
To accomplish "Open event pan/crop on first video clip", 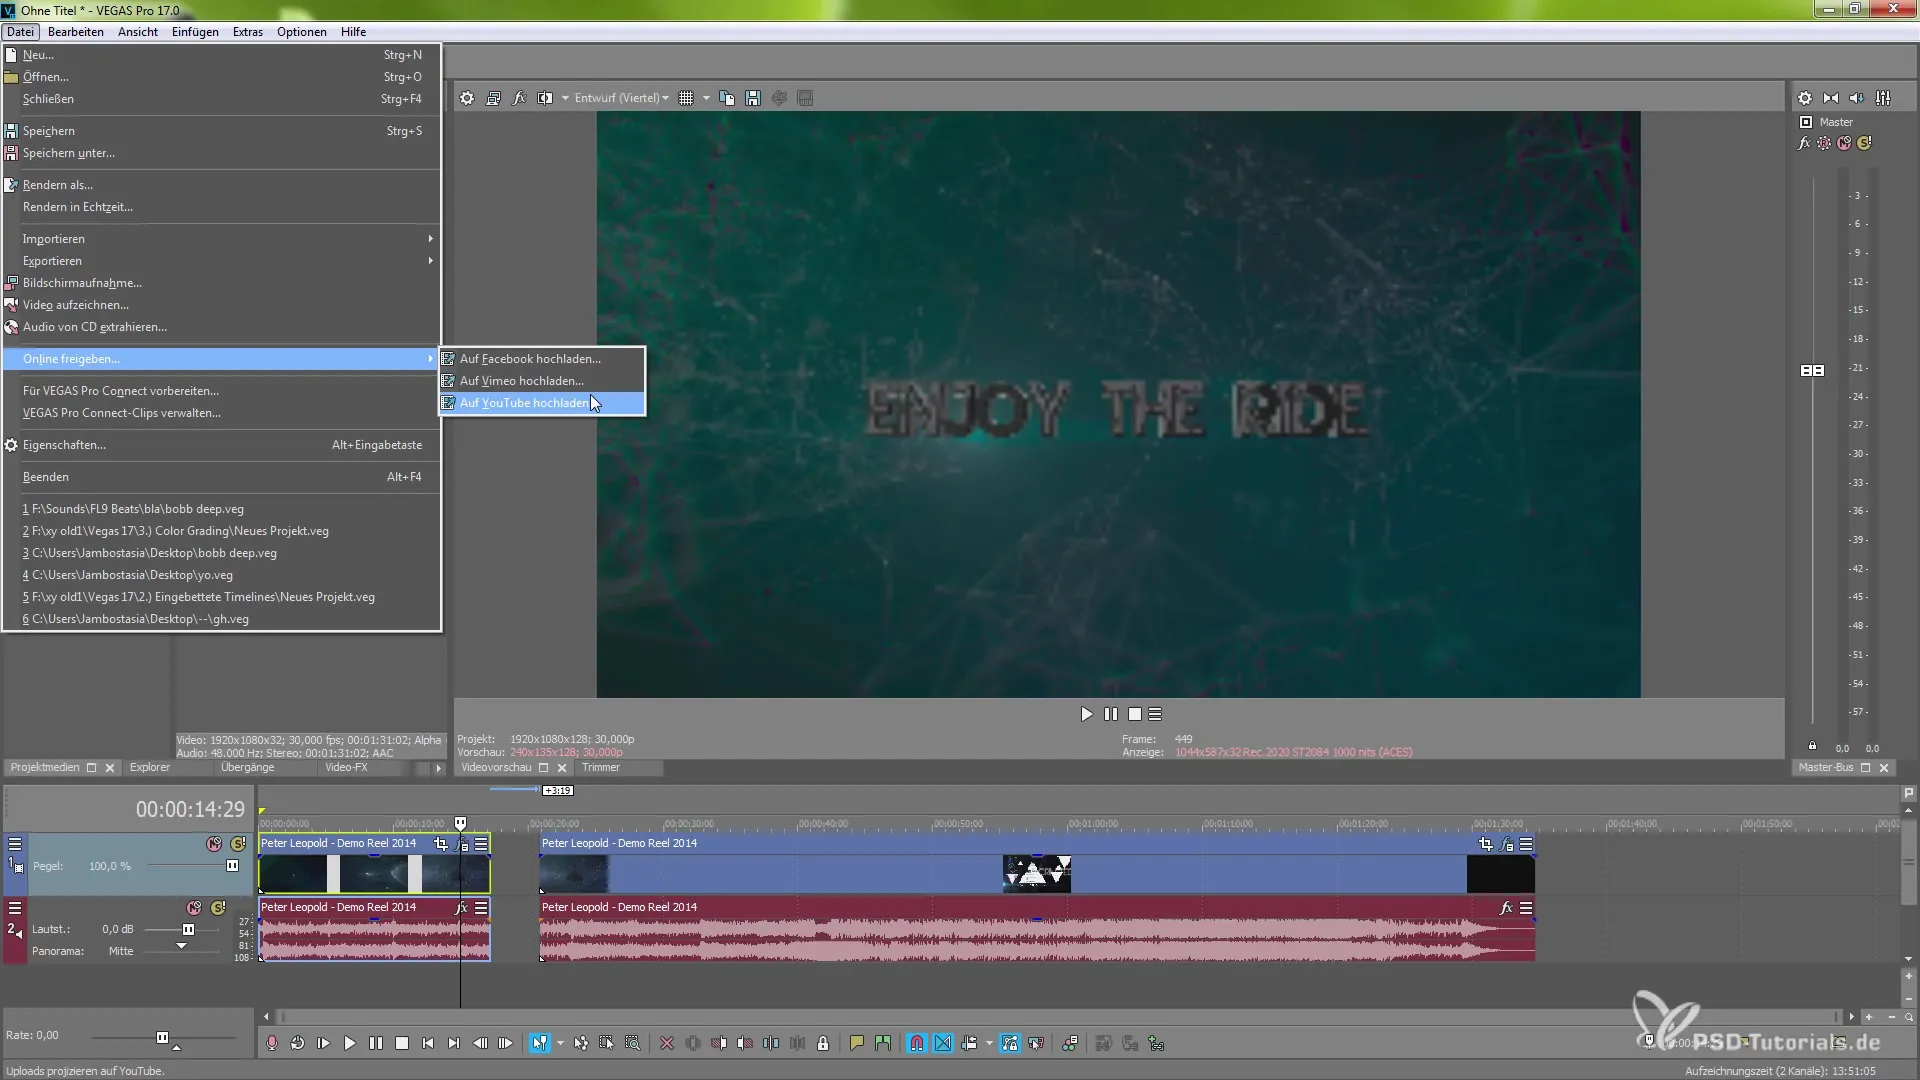I will point(441,844).
